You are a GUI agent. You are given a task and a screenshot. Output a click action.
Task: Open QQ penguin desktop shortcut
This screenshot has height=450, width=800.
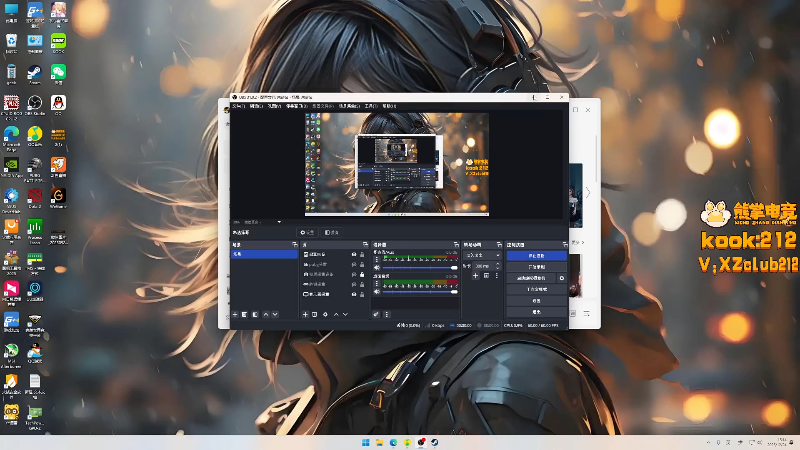(58, 105)
